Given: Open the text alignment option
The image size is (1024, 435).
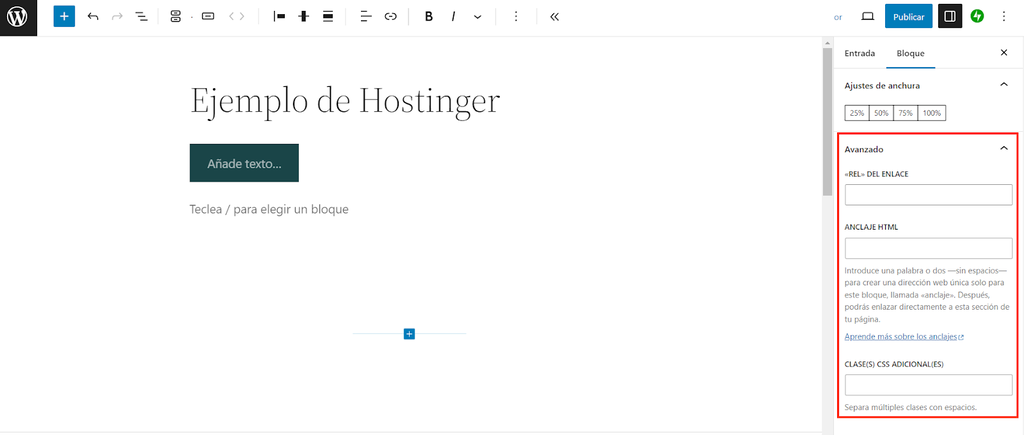Looking at the screenshot, I should 366,16.
